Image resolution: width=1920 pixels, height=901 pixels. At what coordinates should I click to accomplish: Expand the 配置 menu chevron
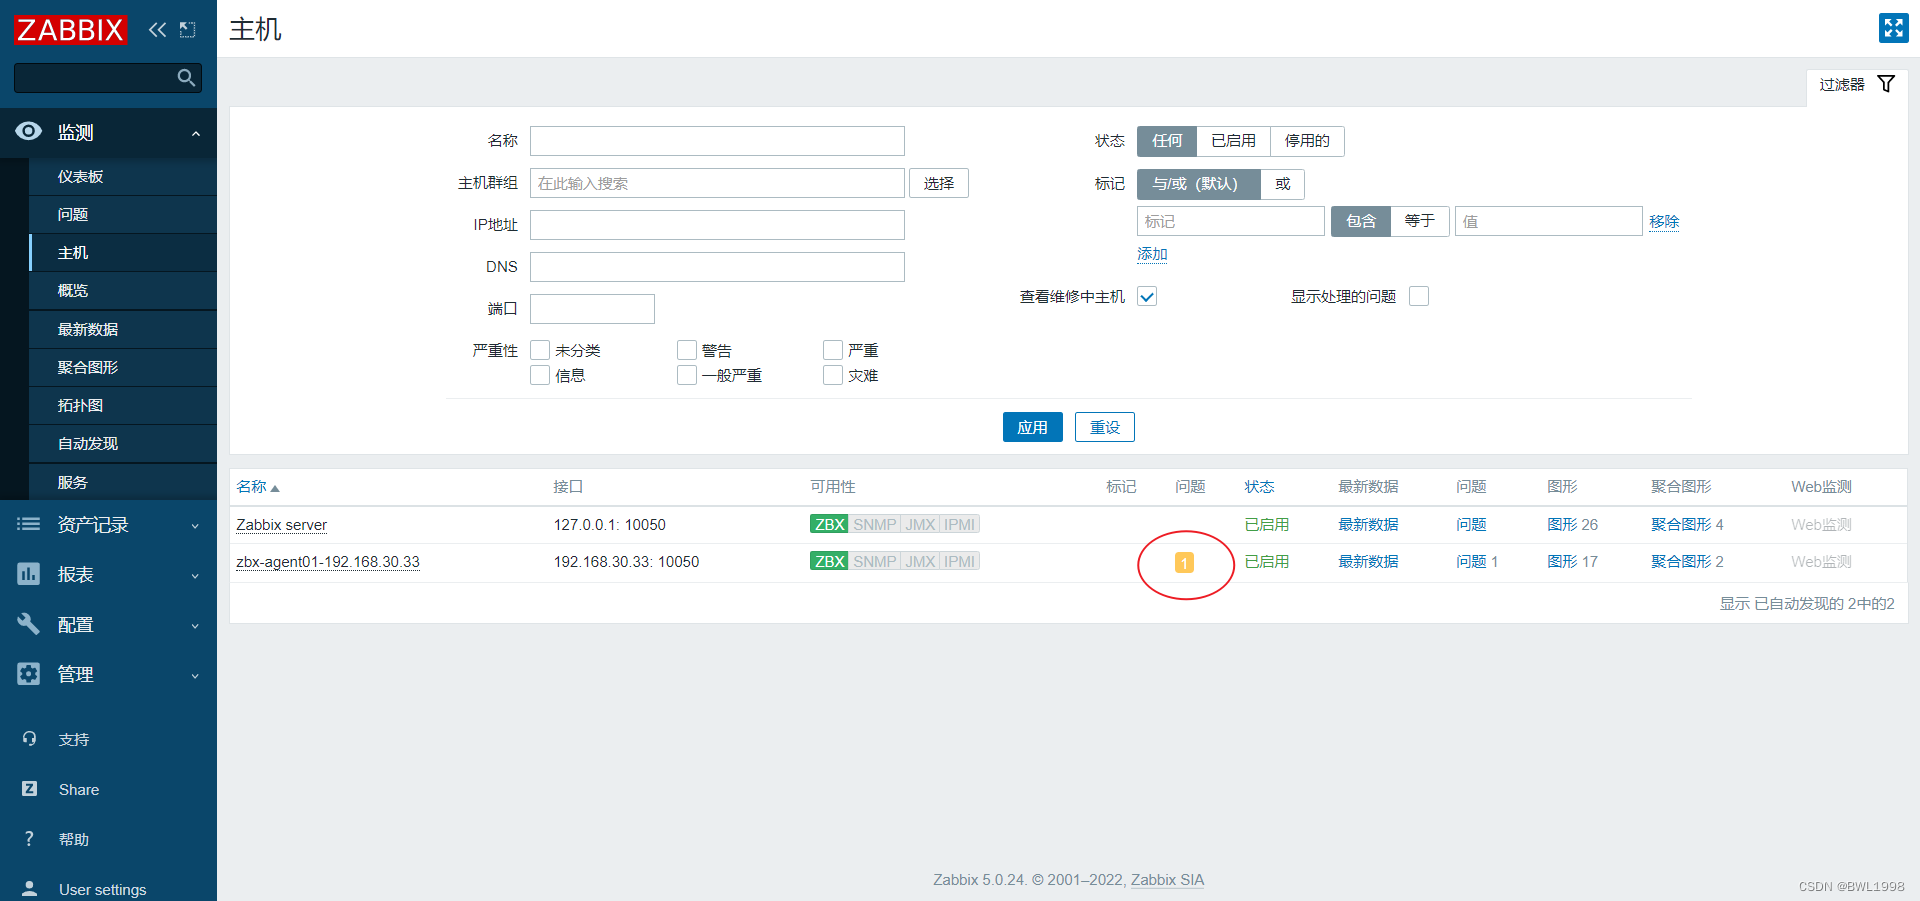coord(195,626)
